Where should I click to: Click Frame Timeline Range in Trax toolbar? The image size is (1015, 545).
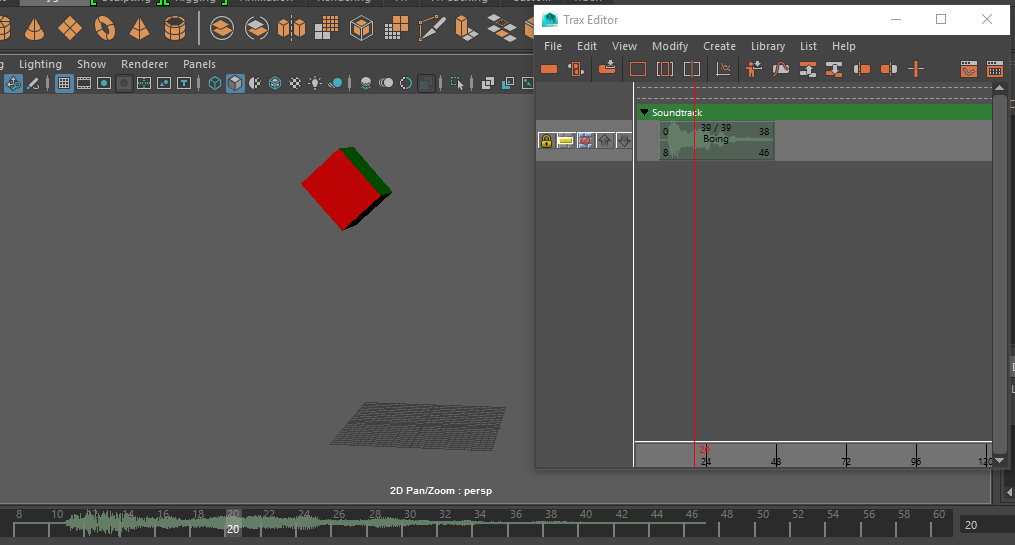click(665, 69)
